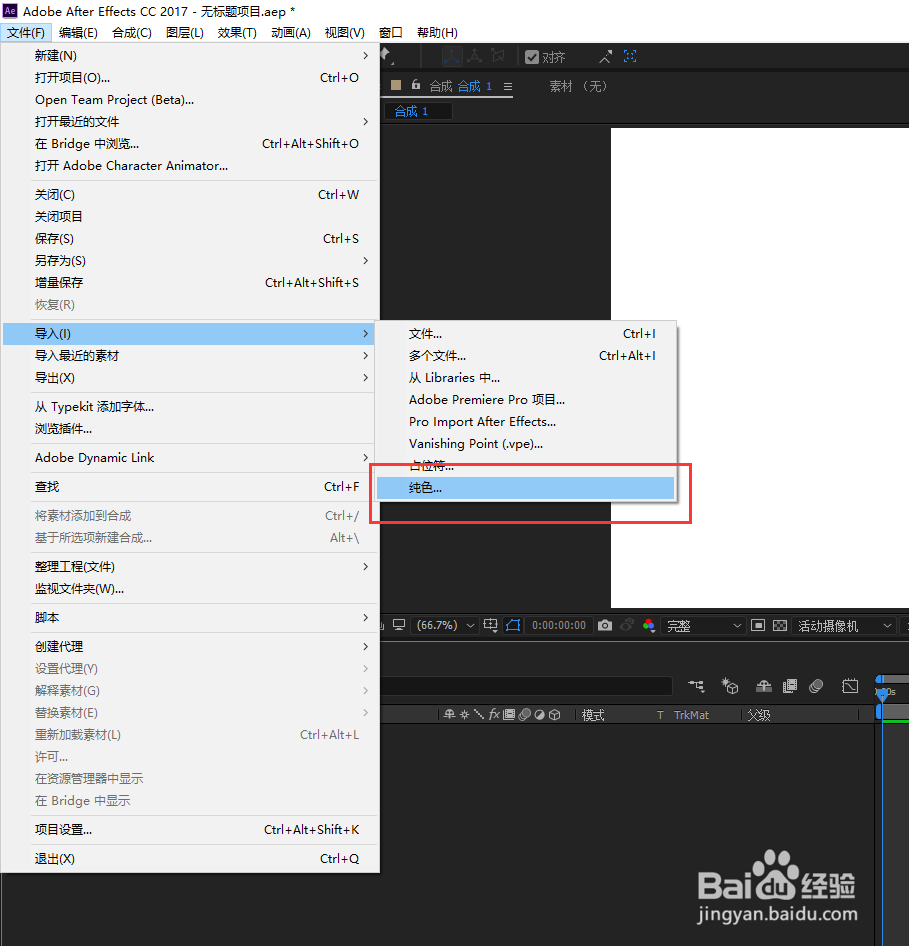Take snapshot with the camera icon
The height and width of the screenshot is (946, 909).
click(604, 626)
